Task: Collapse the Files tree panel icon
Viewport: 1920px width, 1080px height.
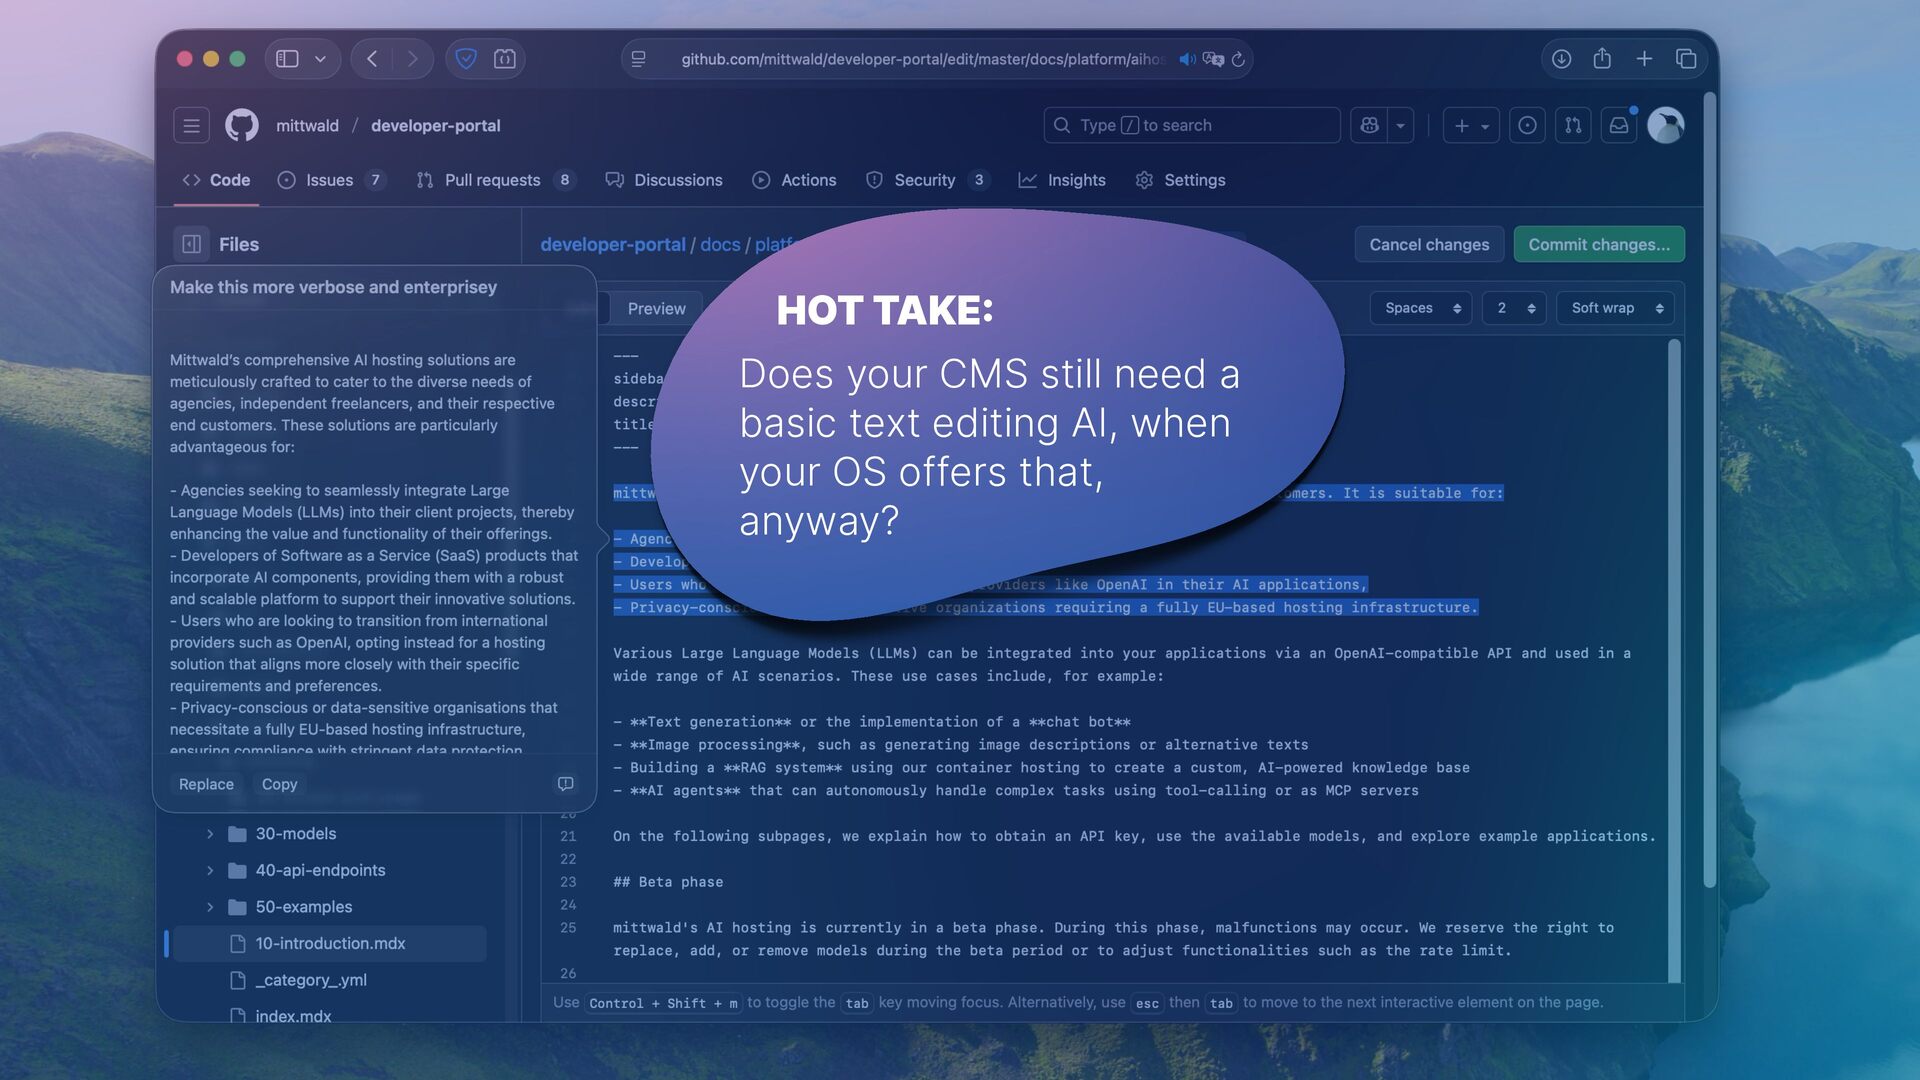Action: click(192, 244)
